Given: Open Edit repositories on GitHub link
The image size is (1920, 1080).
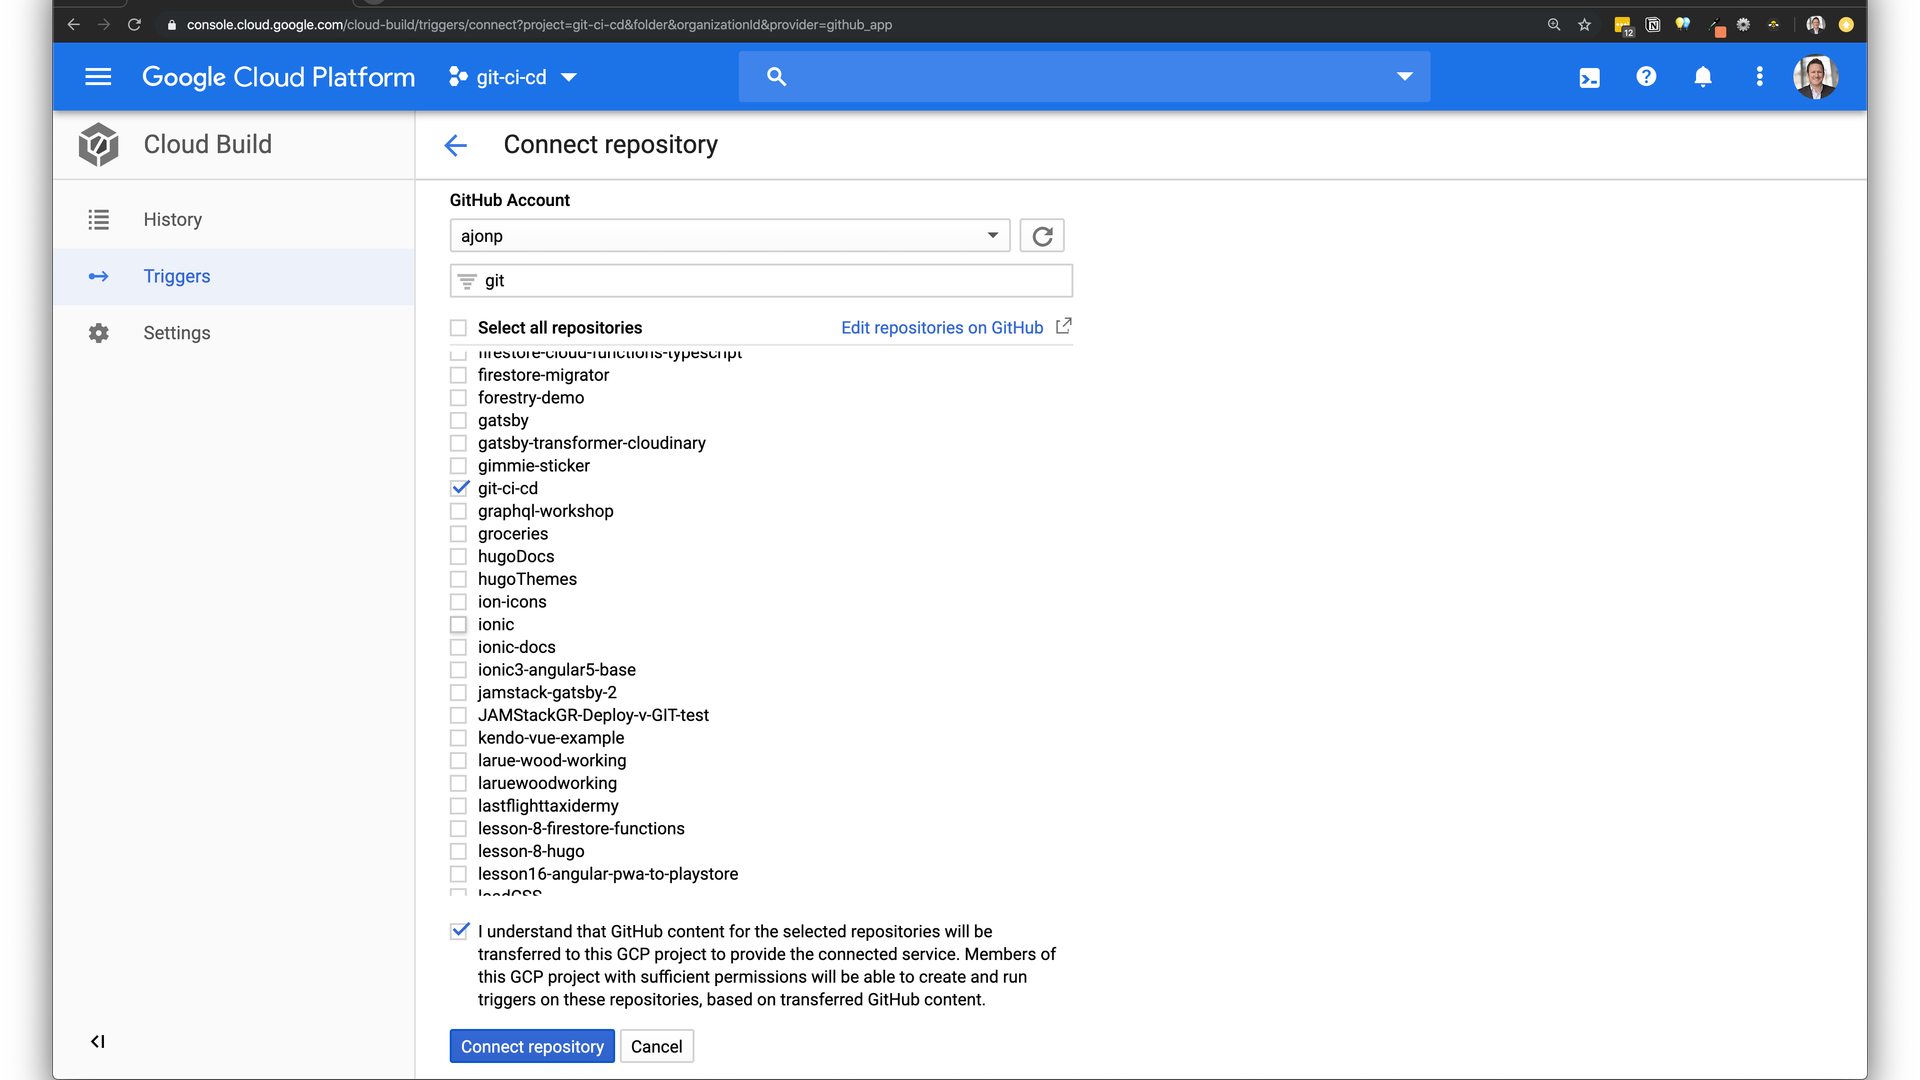Looking at the screenshot, I should (x=942, y=328).
